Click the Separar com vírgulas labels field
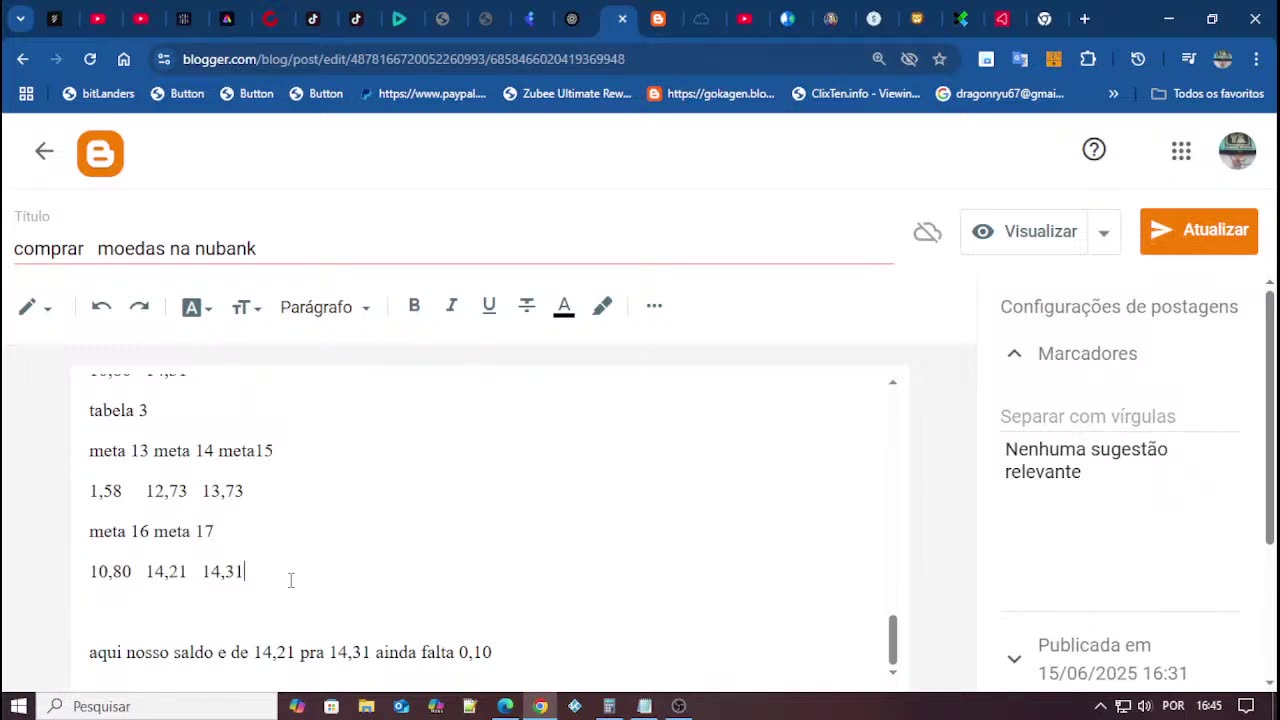The image size is (1280, 720). tap(1120, 417)
